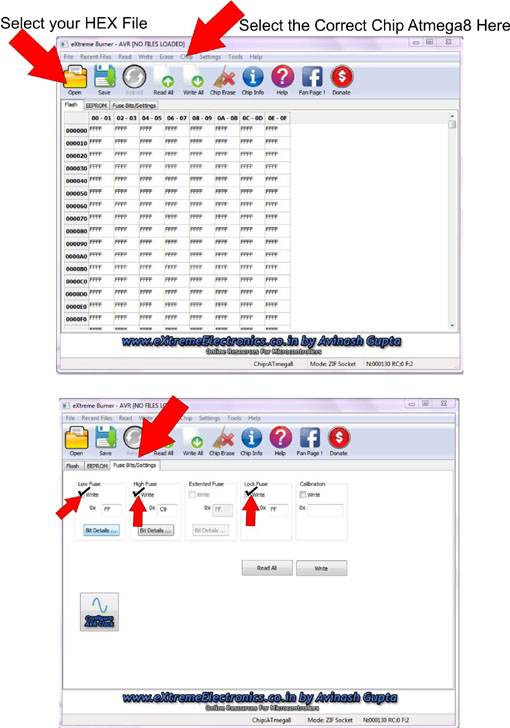Viewport: 510px width, 728px height.
Task: Open the File menu in the Fuse Bits window
Action: coord(70,418)
